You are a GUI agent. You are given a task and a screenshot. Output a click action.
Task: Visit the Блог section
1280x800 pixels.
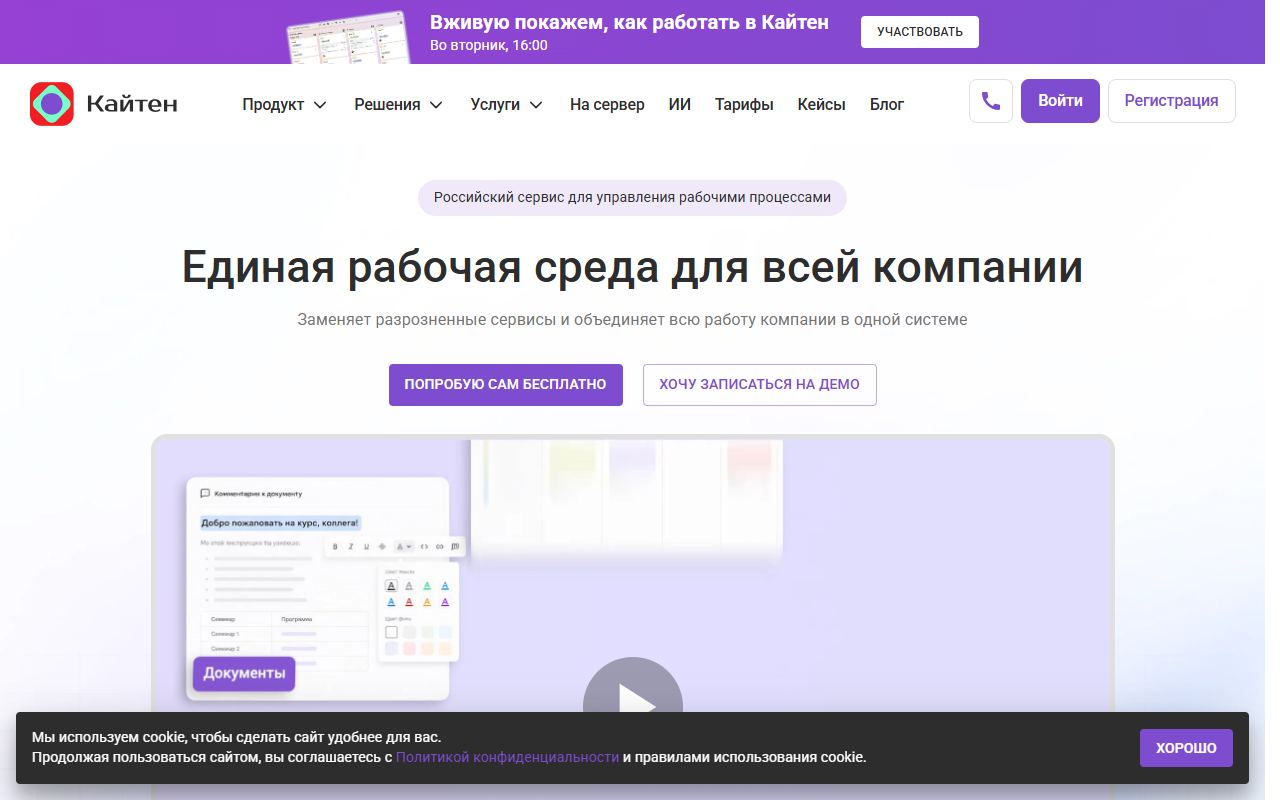coord(887,104)
